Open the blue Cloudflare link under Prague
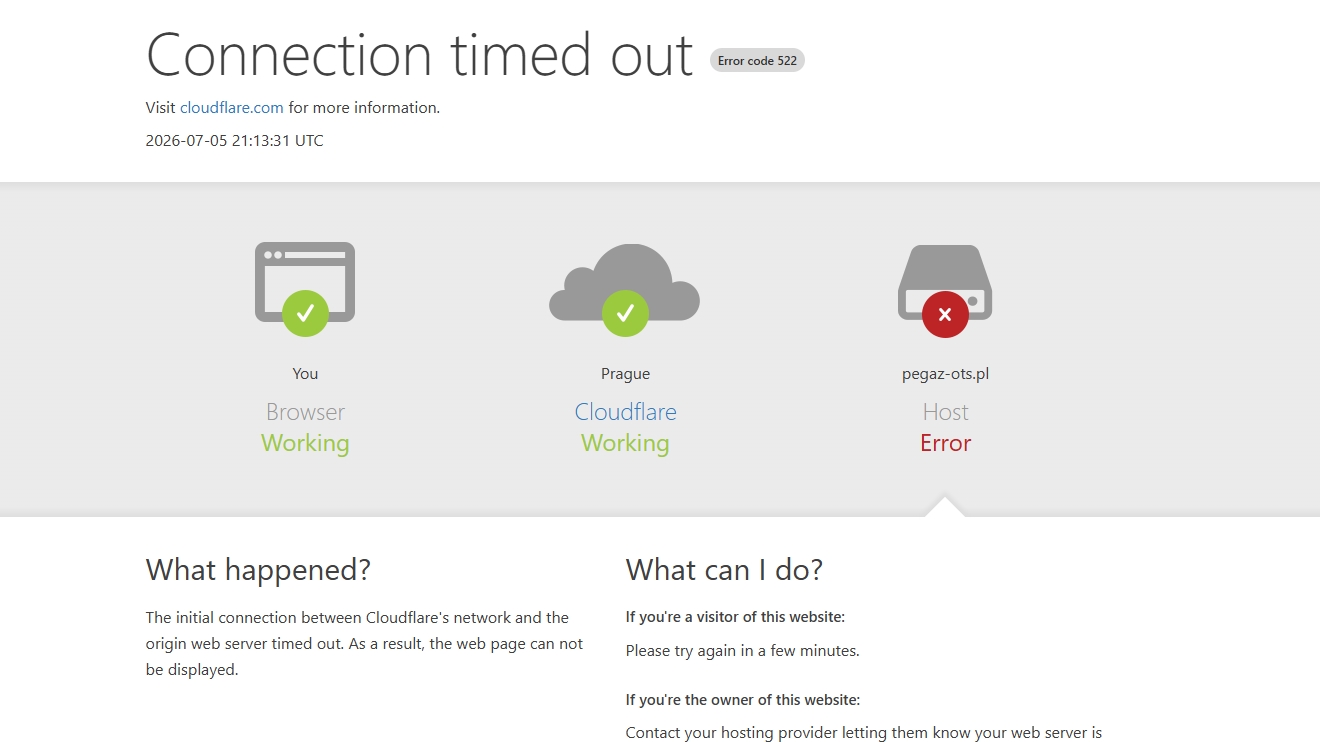1320x742 pixels. pos(625,412)
